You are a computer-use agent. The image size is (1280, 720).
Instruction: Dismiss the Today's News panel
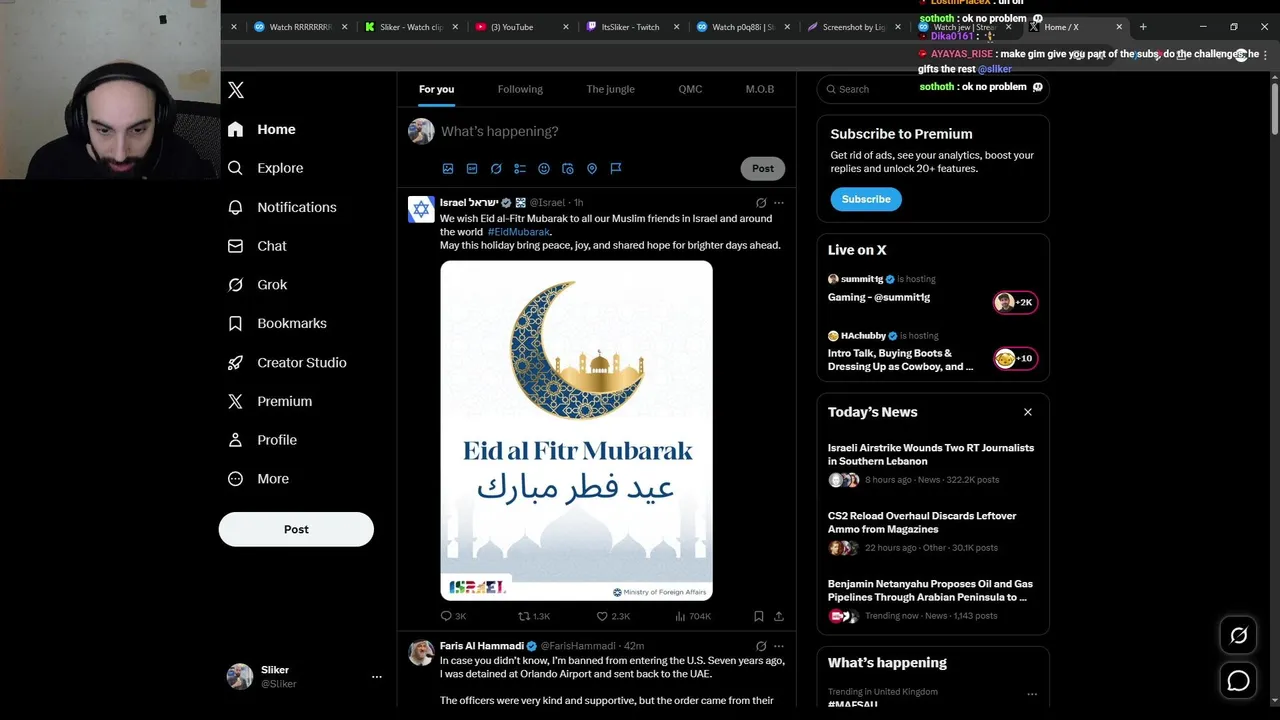(1027, 412)
